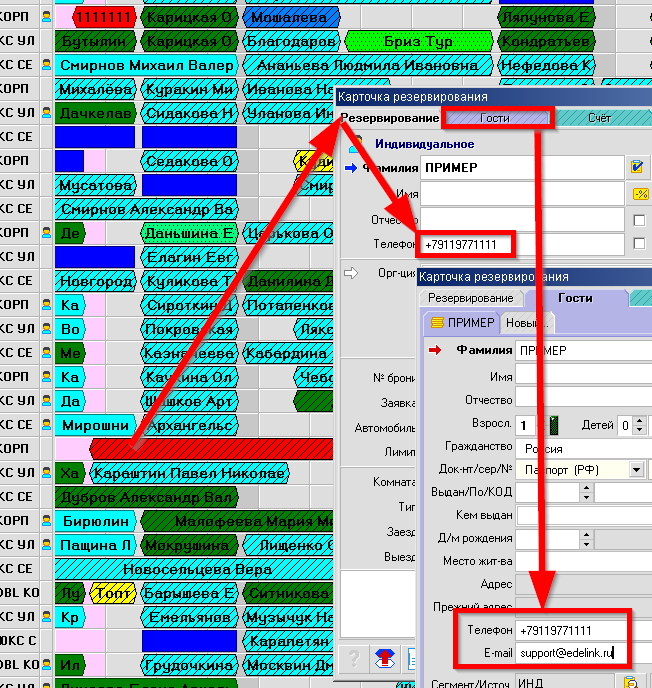This screenshot has width=652, height=688.
Task: Click the lookup icon beside Сегмент/Источ ИНД
Action: pos(631,682)
